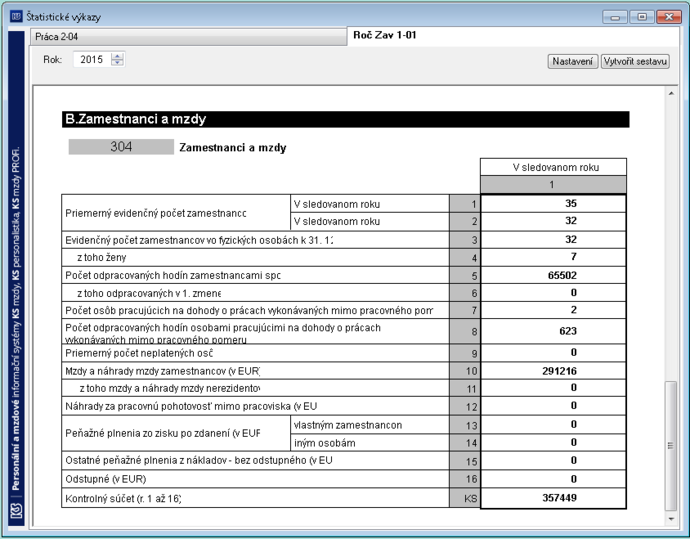690x539 pixels.
Task: Click Počet osôb pracujúcich na dohody label
Action: tap(249, 311)
